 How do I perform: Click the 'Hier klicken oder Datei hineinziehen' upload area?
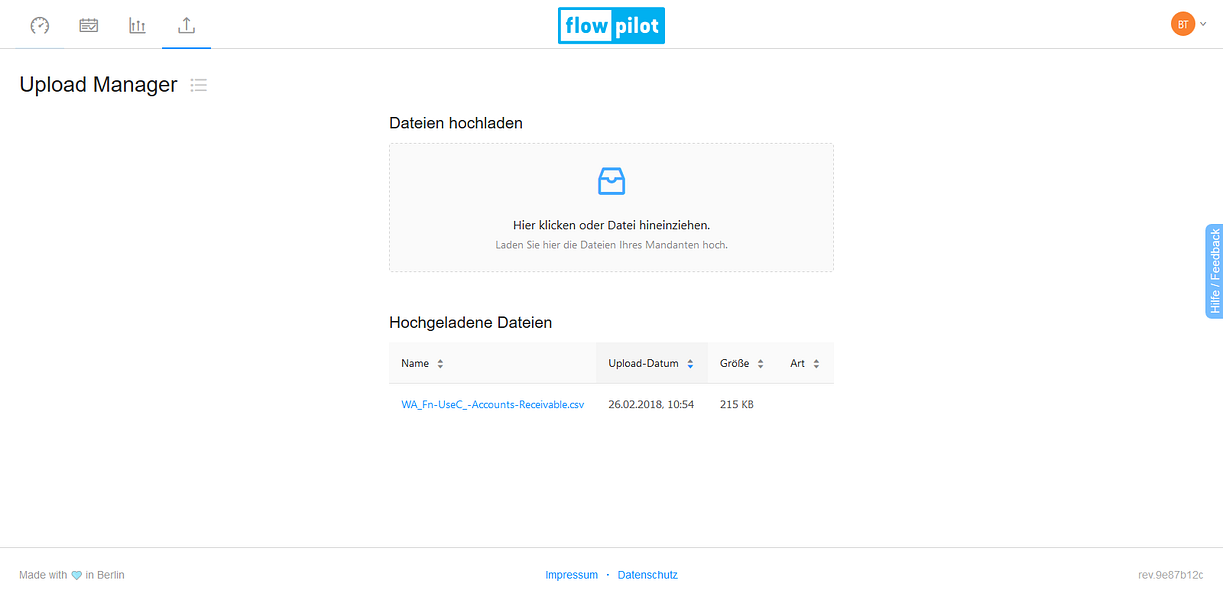tap(611, 208)
